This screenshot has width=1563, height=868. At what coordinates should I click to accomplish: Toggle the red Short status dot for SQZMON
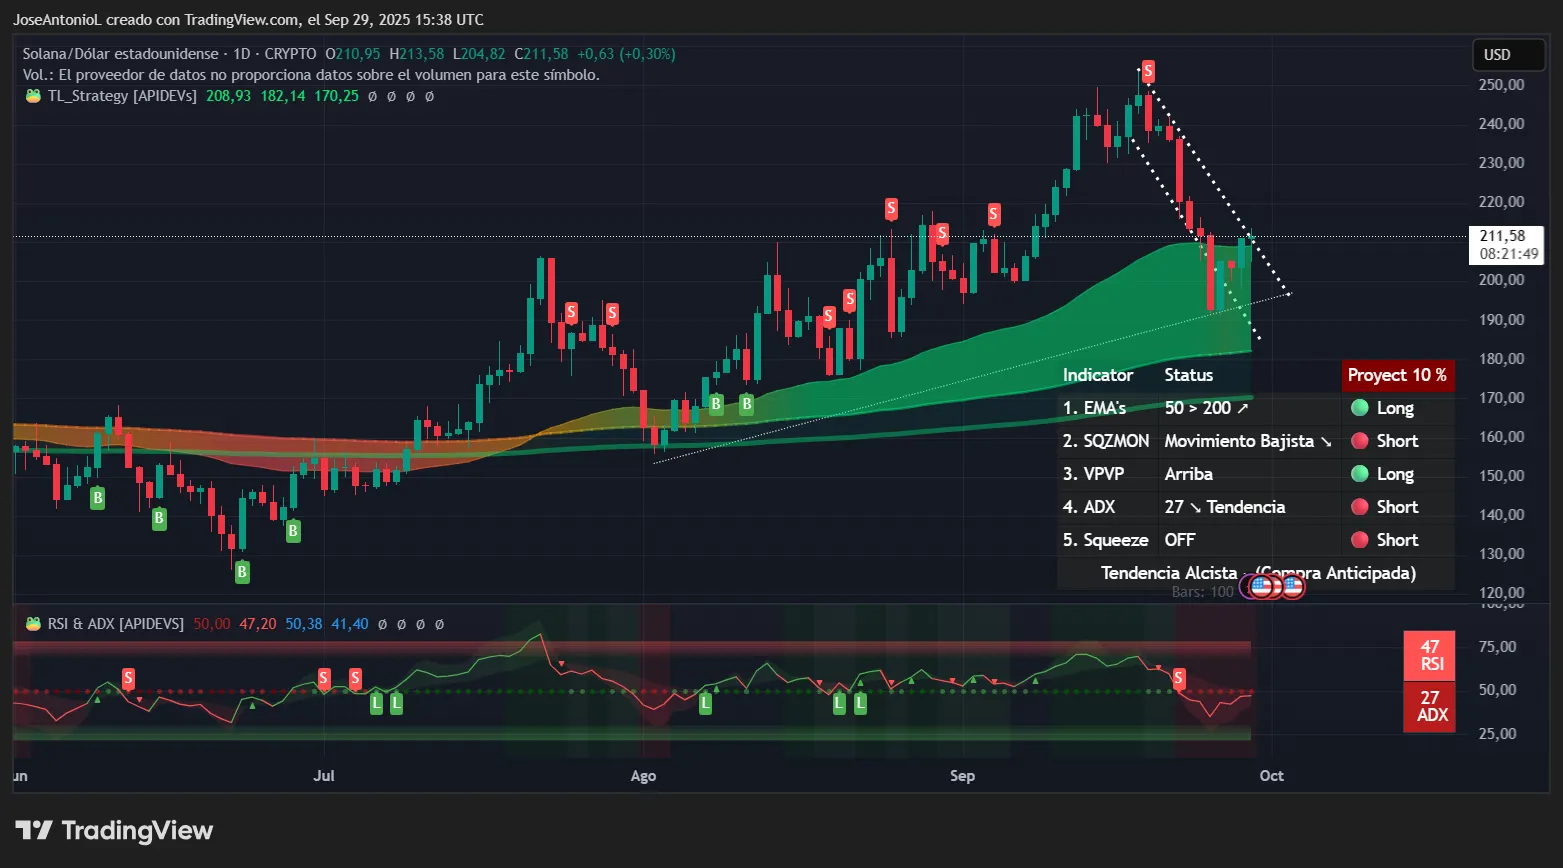pos(1359,441)
